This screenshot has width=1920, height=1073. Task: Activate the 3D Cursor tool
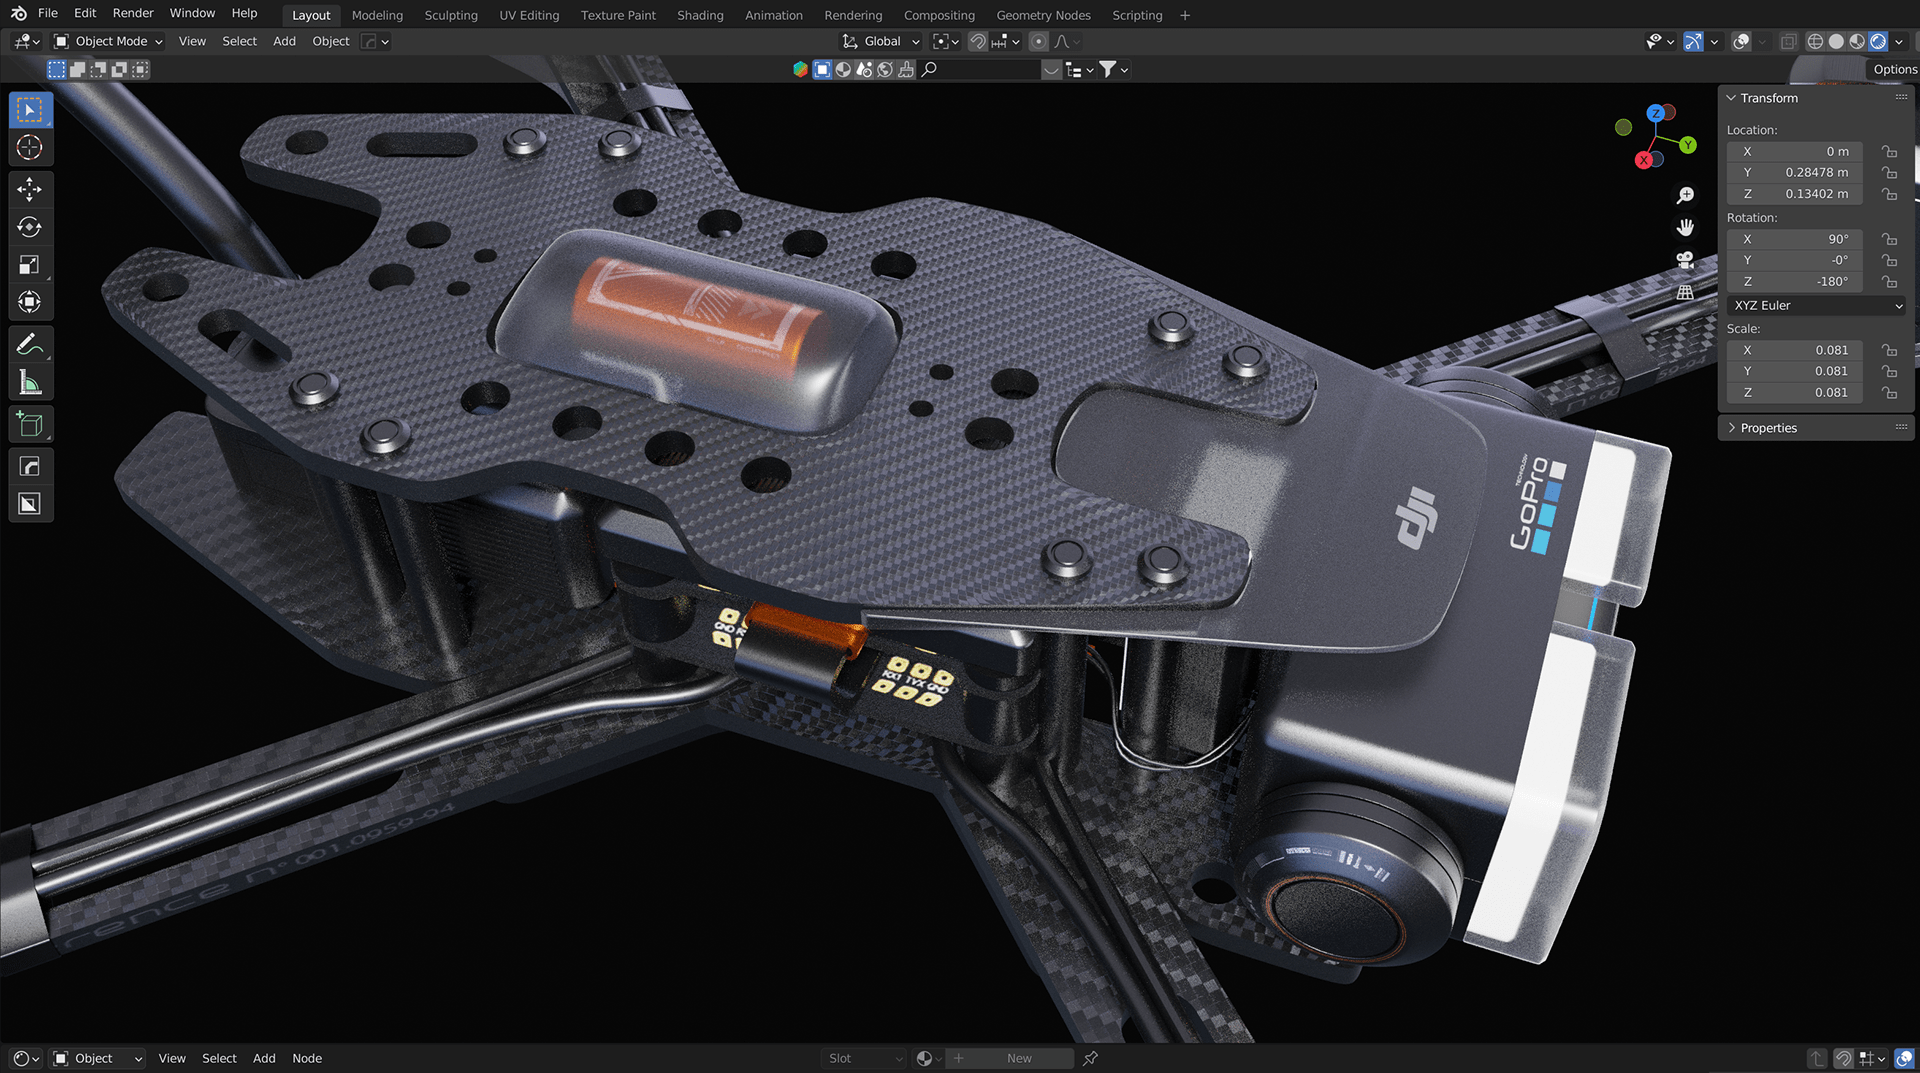point(29,148)
